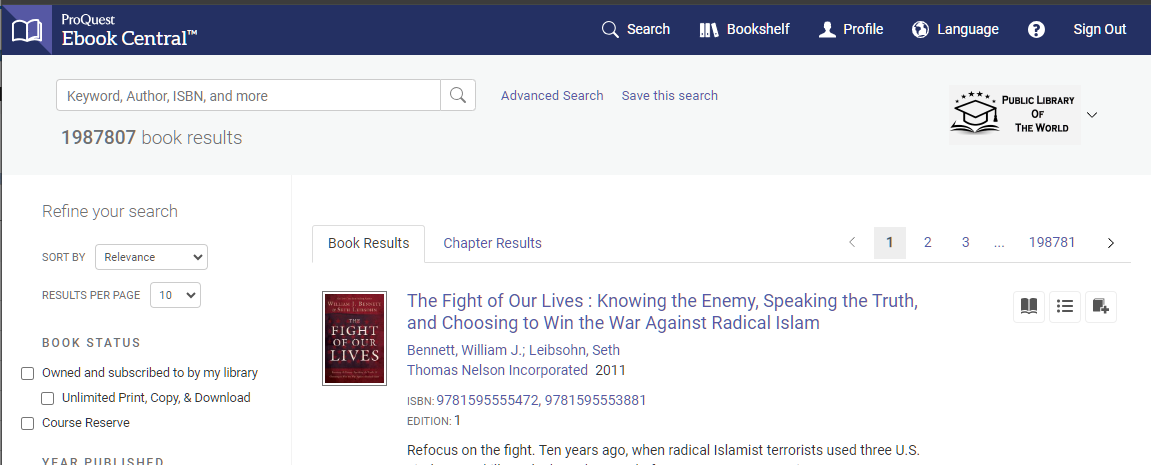Image resolution: width=1151 pixels, height=465 pixels.
Task: Expand the library chooser chevron
Action: point(1092,115)
